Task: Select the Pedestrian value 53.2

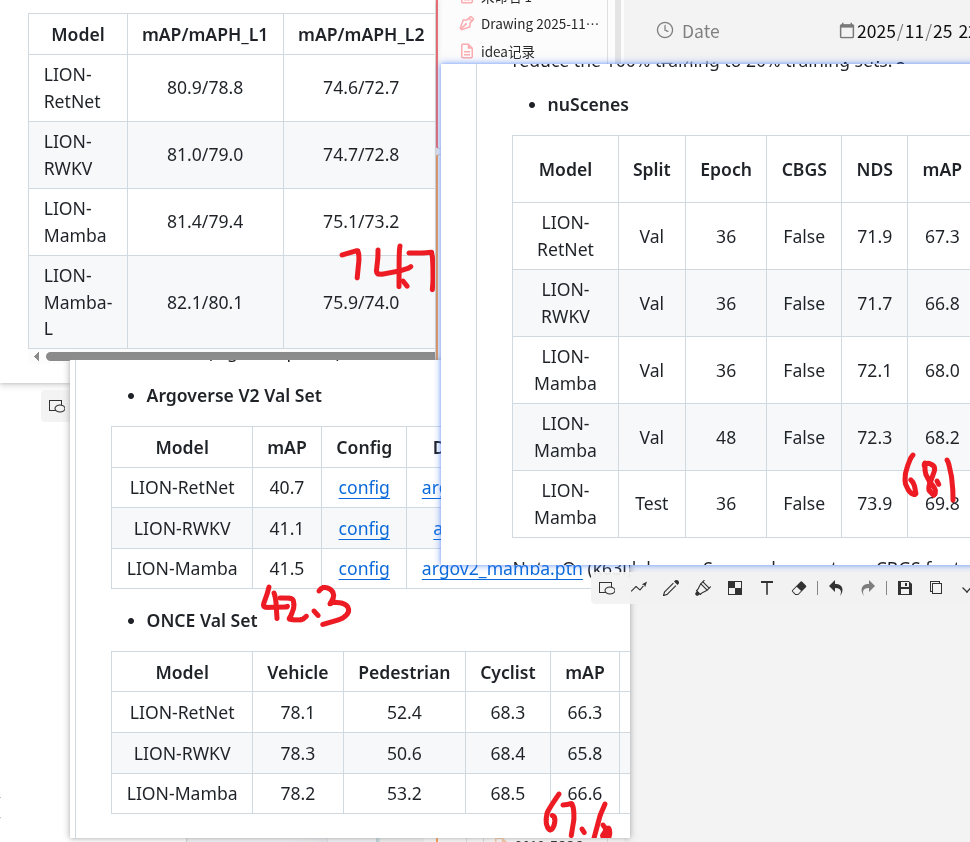Action: (x=404, y=794)
